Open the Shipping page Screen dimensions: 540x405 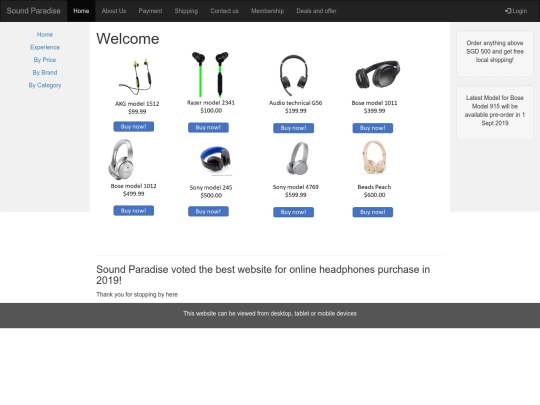point(186,11)
